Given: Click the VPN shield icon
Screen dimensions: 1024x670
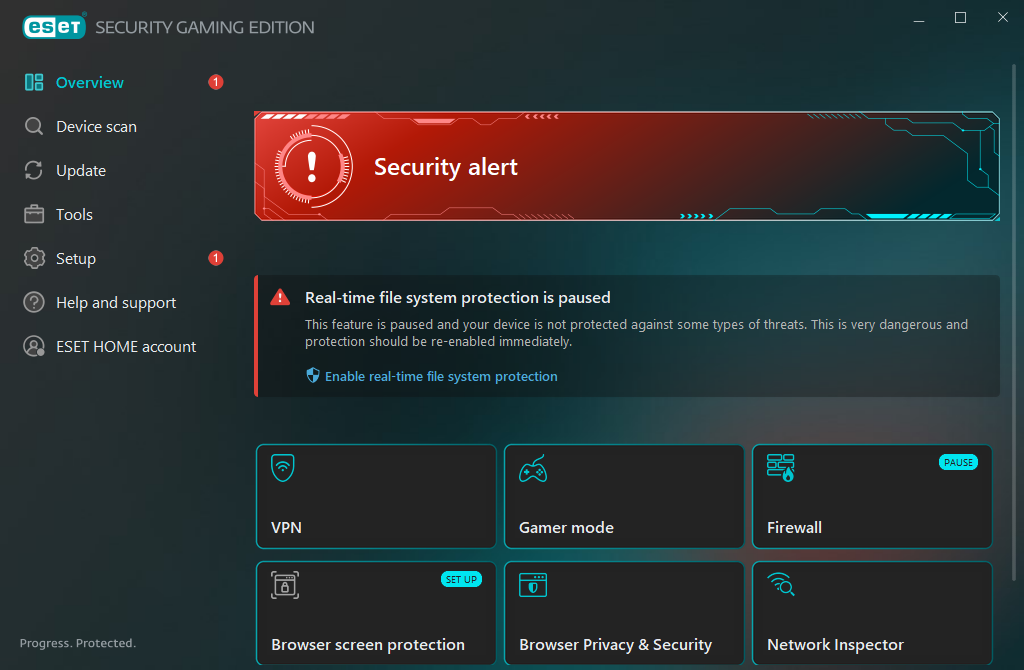Looking at the screenshot, I should 283,468.
